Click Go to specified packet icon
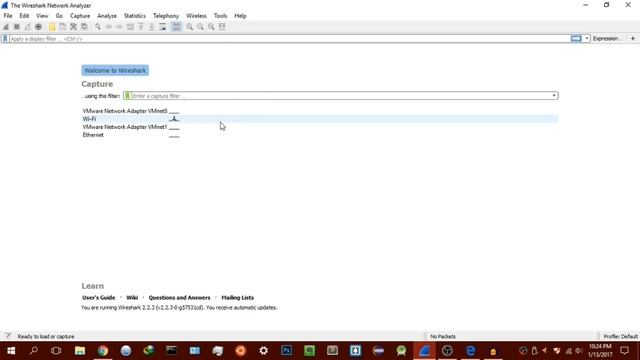Image resolution: width=640 pixels, height=360 pixels. tap(130, 27)
